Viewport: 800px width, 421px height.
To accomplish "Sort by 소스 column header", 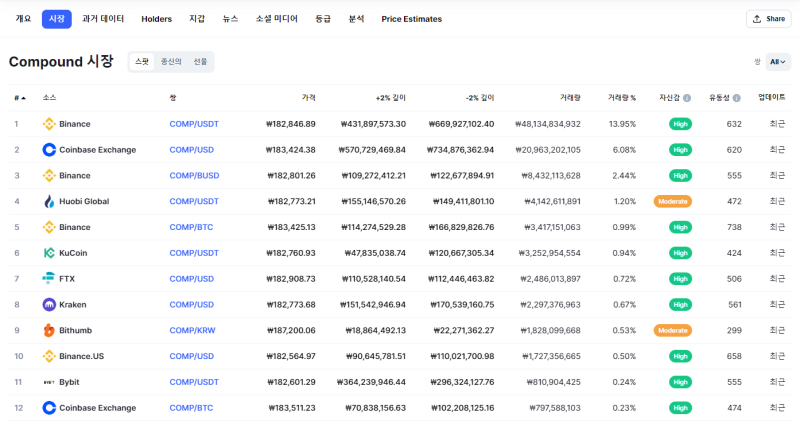I will point(49,98).
